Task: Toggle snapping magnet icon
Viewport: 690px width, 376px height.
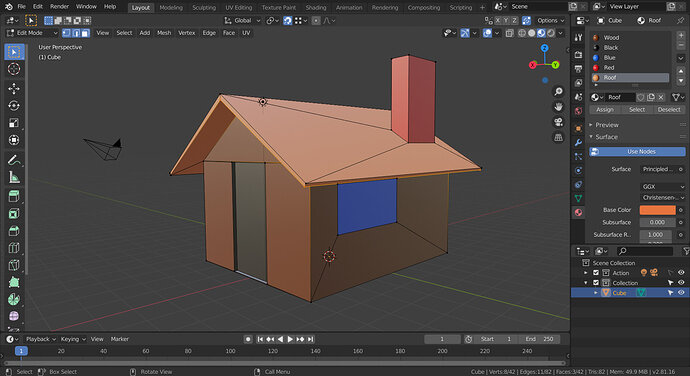Action: (x=287, y=21)
